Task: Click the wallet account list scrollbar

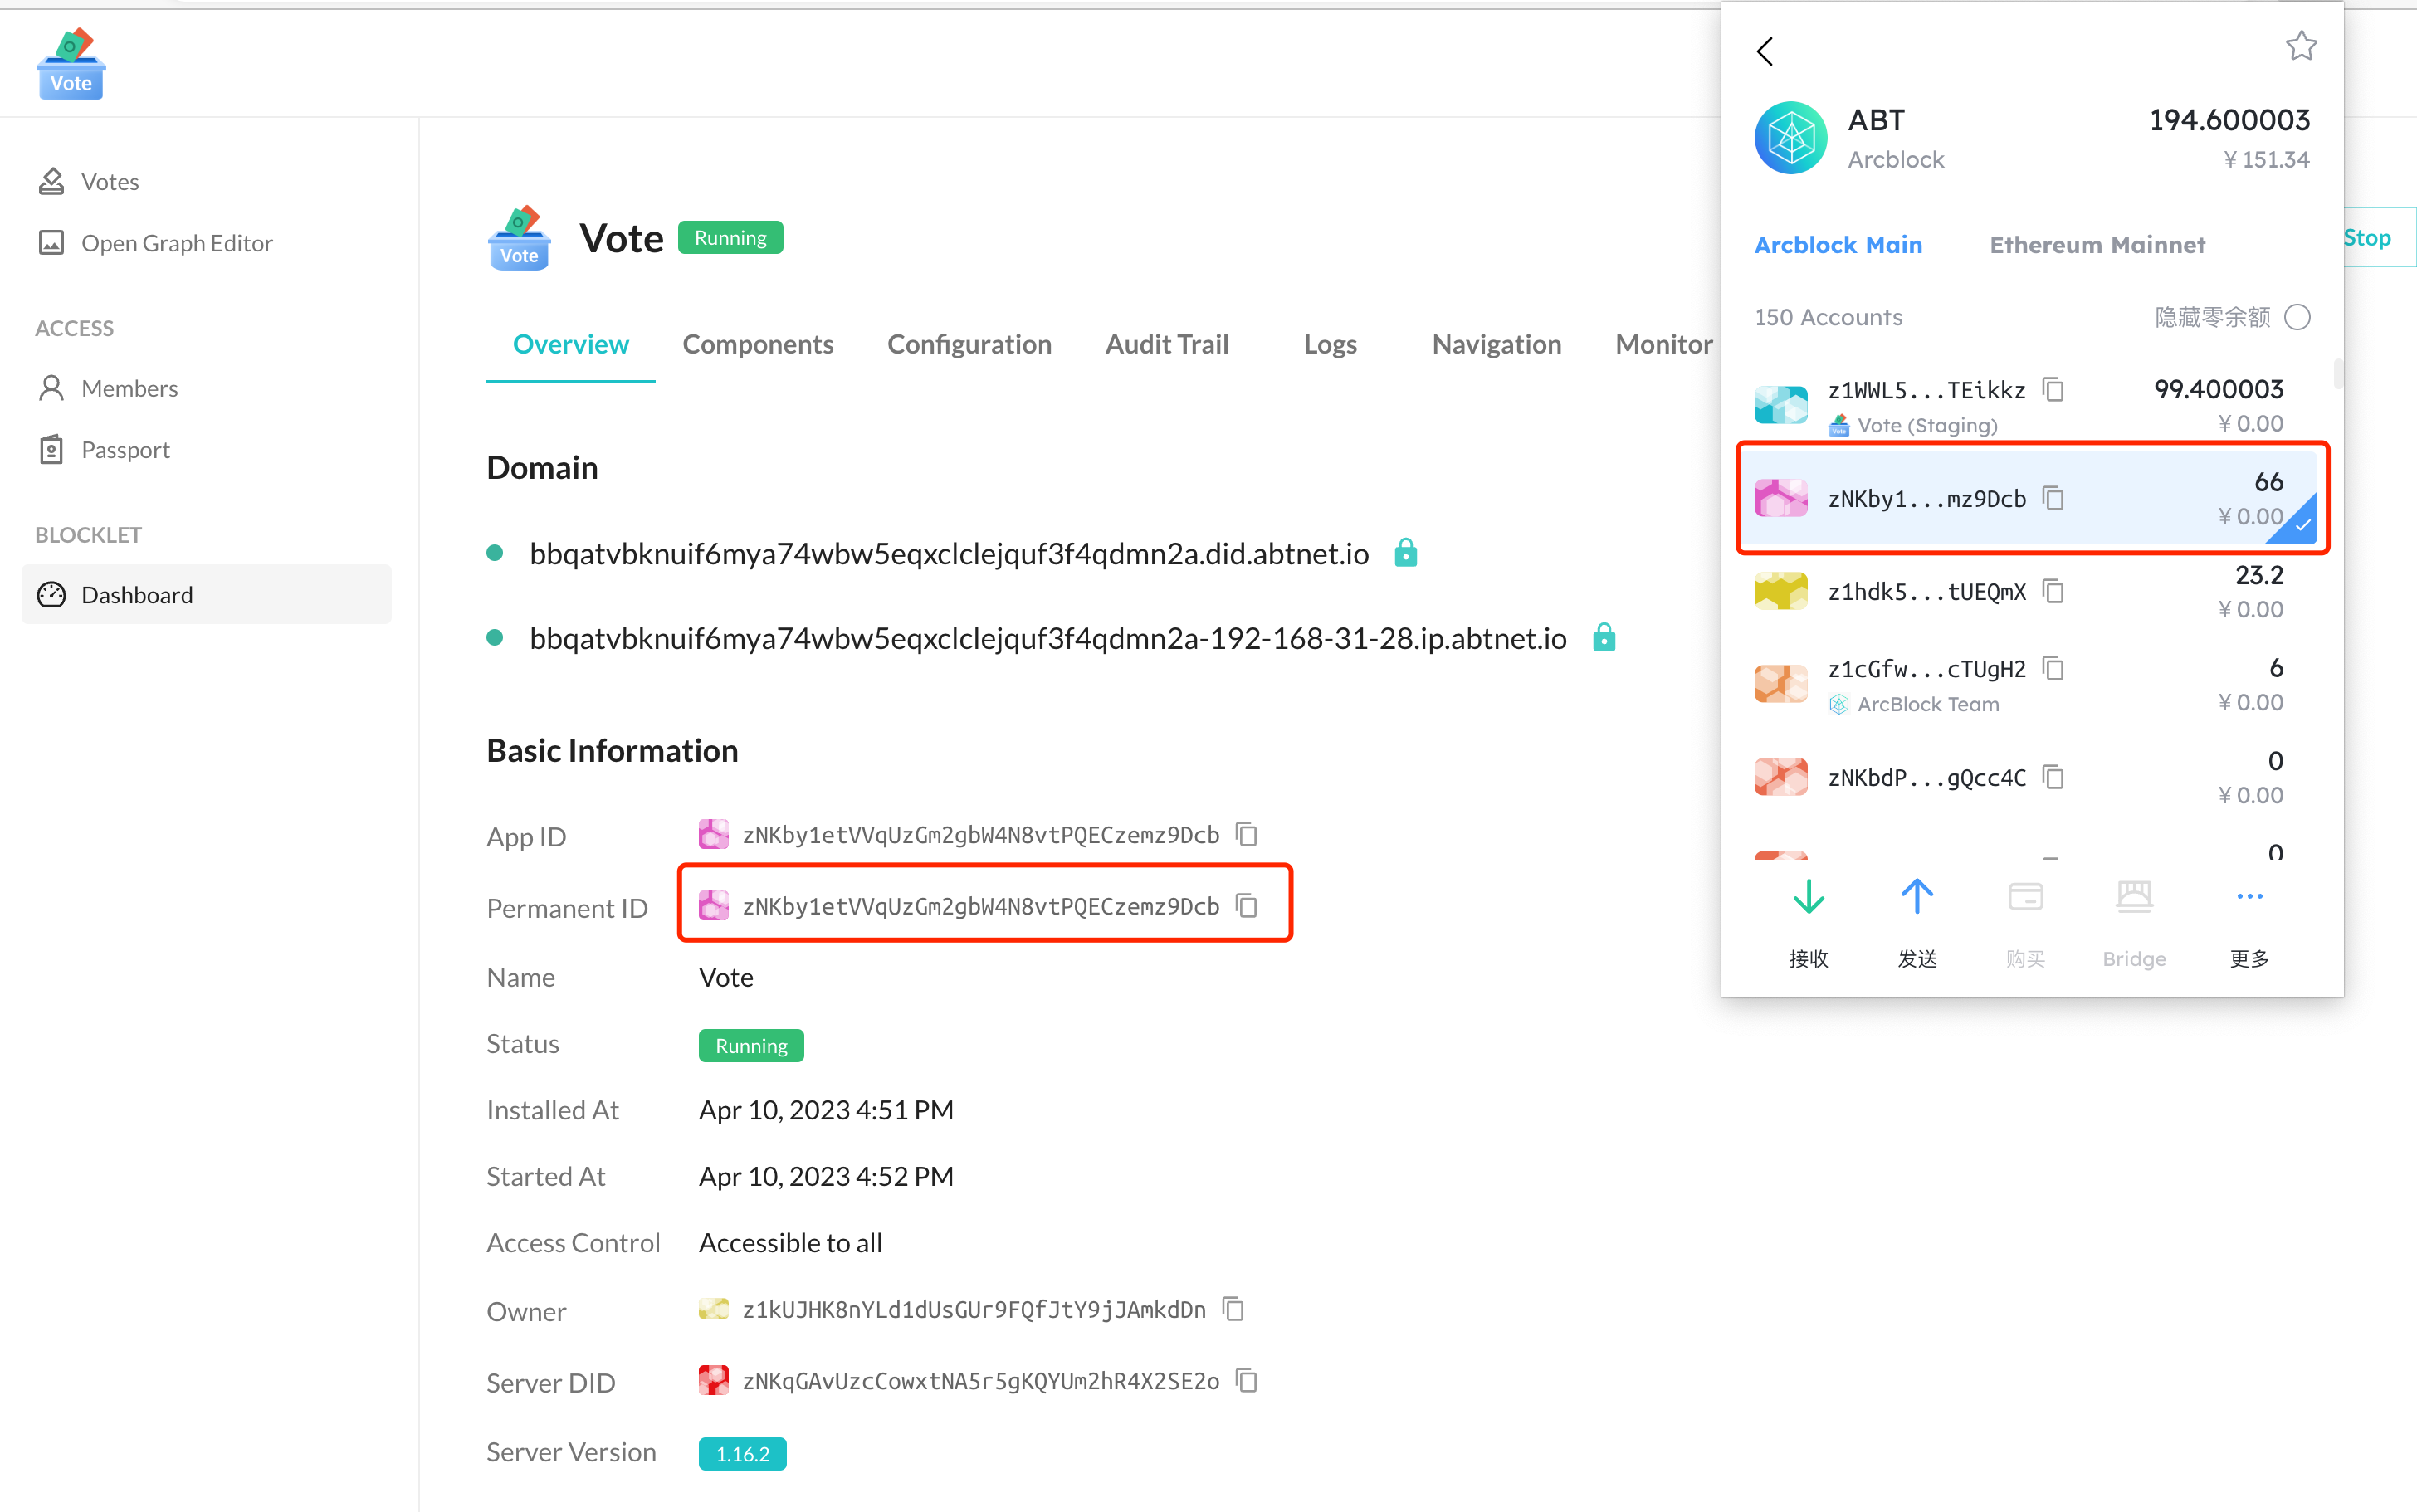Action: click(2337, 374)
